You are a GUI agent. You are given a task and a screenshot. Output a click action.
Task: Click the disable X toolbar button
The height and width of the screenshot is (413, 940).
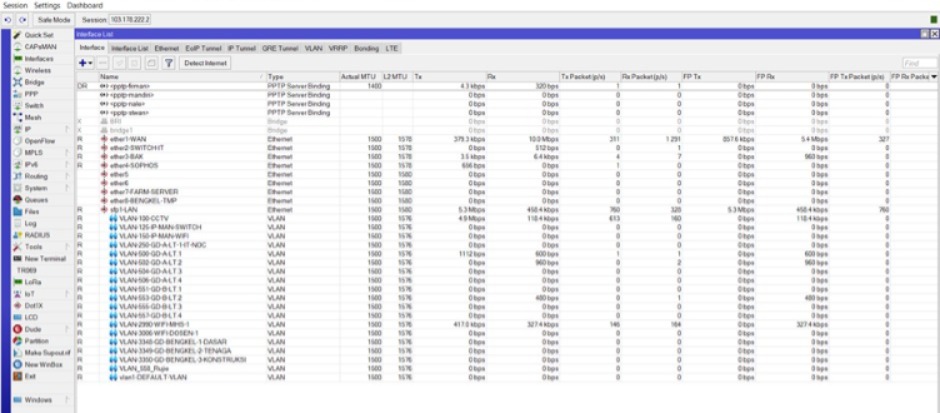point(134,64)
